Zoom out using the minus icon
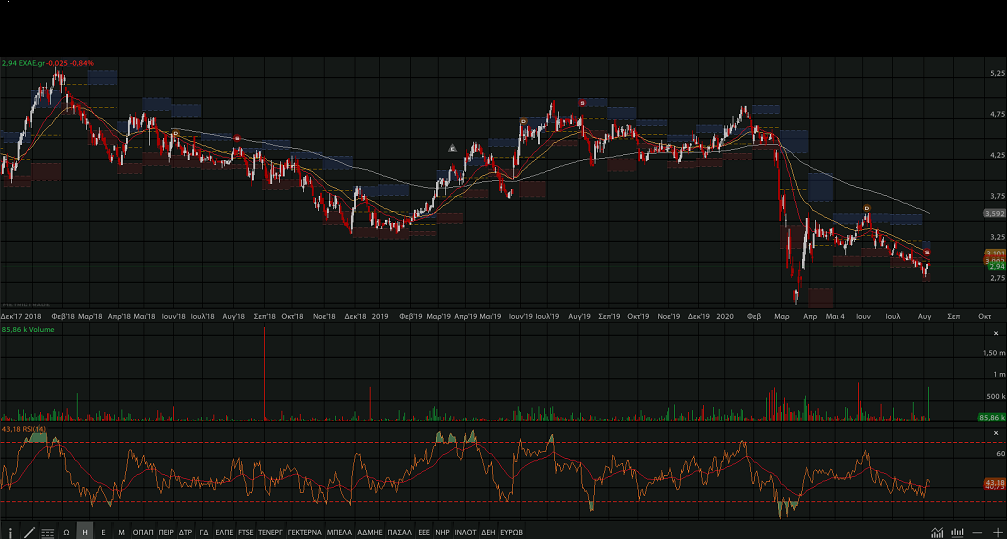Screen dimensions: 1007x539 point(977,532)
